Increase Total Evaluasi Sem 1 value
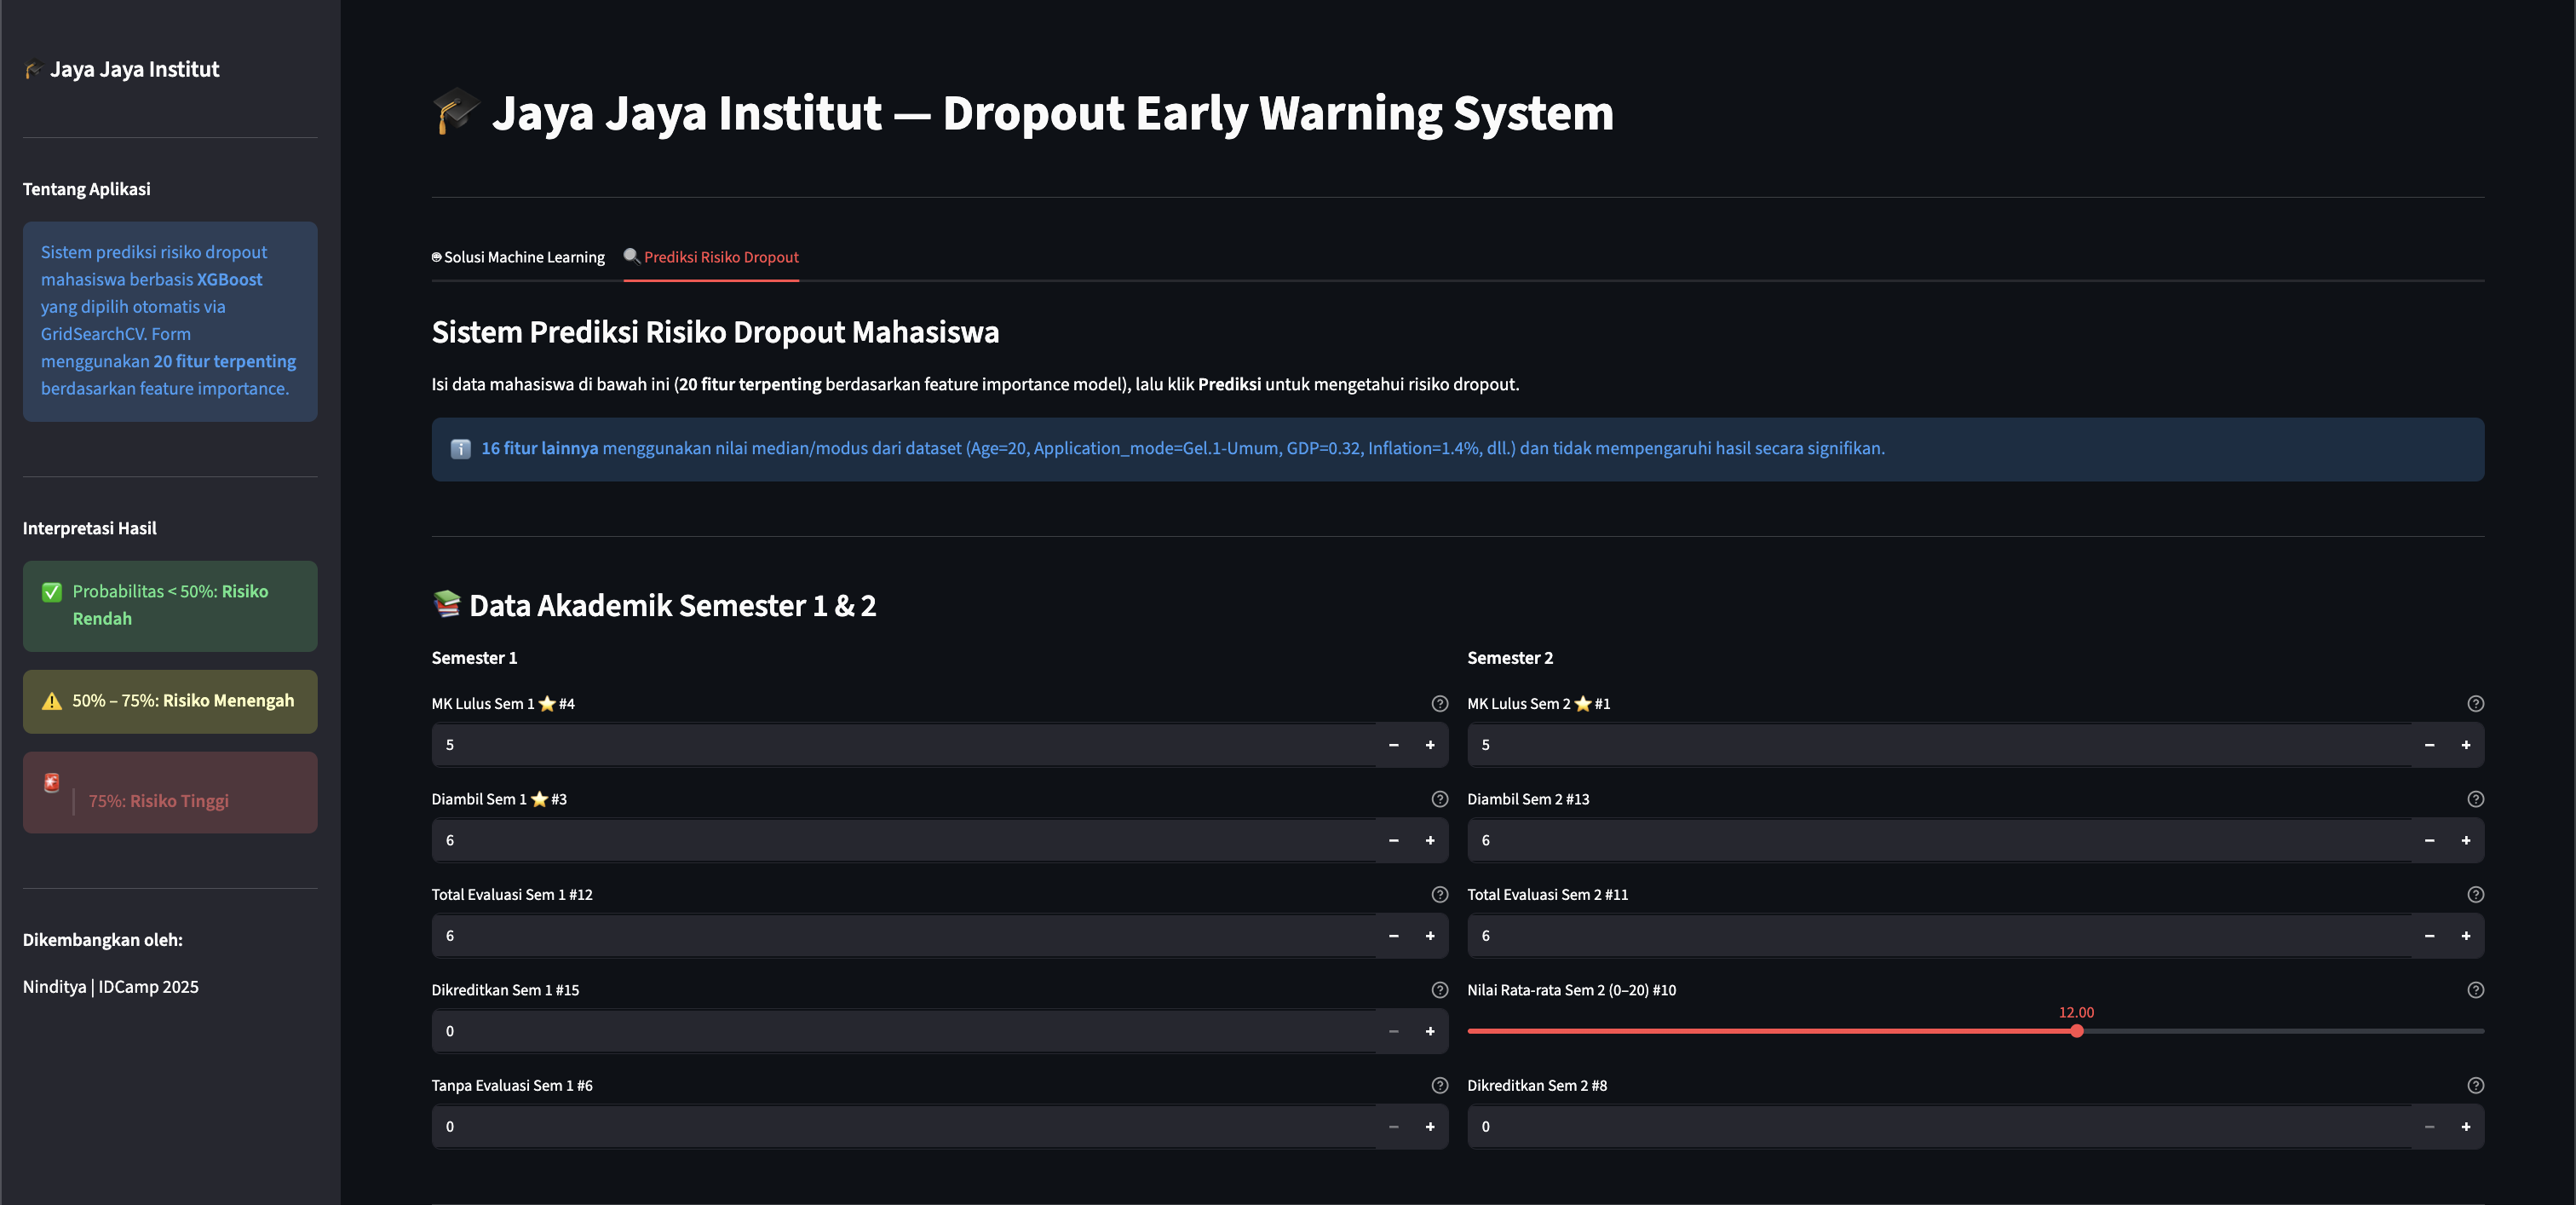2576x1205 pixels. coord(1430,936)
